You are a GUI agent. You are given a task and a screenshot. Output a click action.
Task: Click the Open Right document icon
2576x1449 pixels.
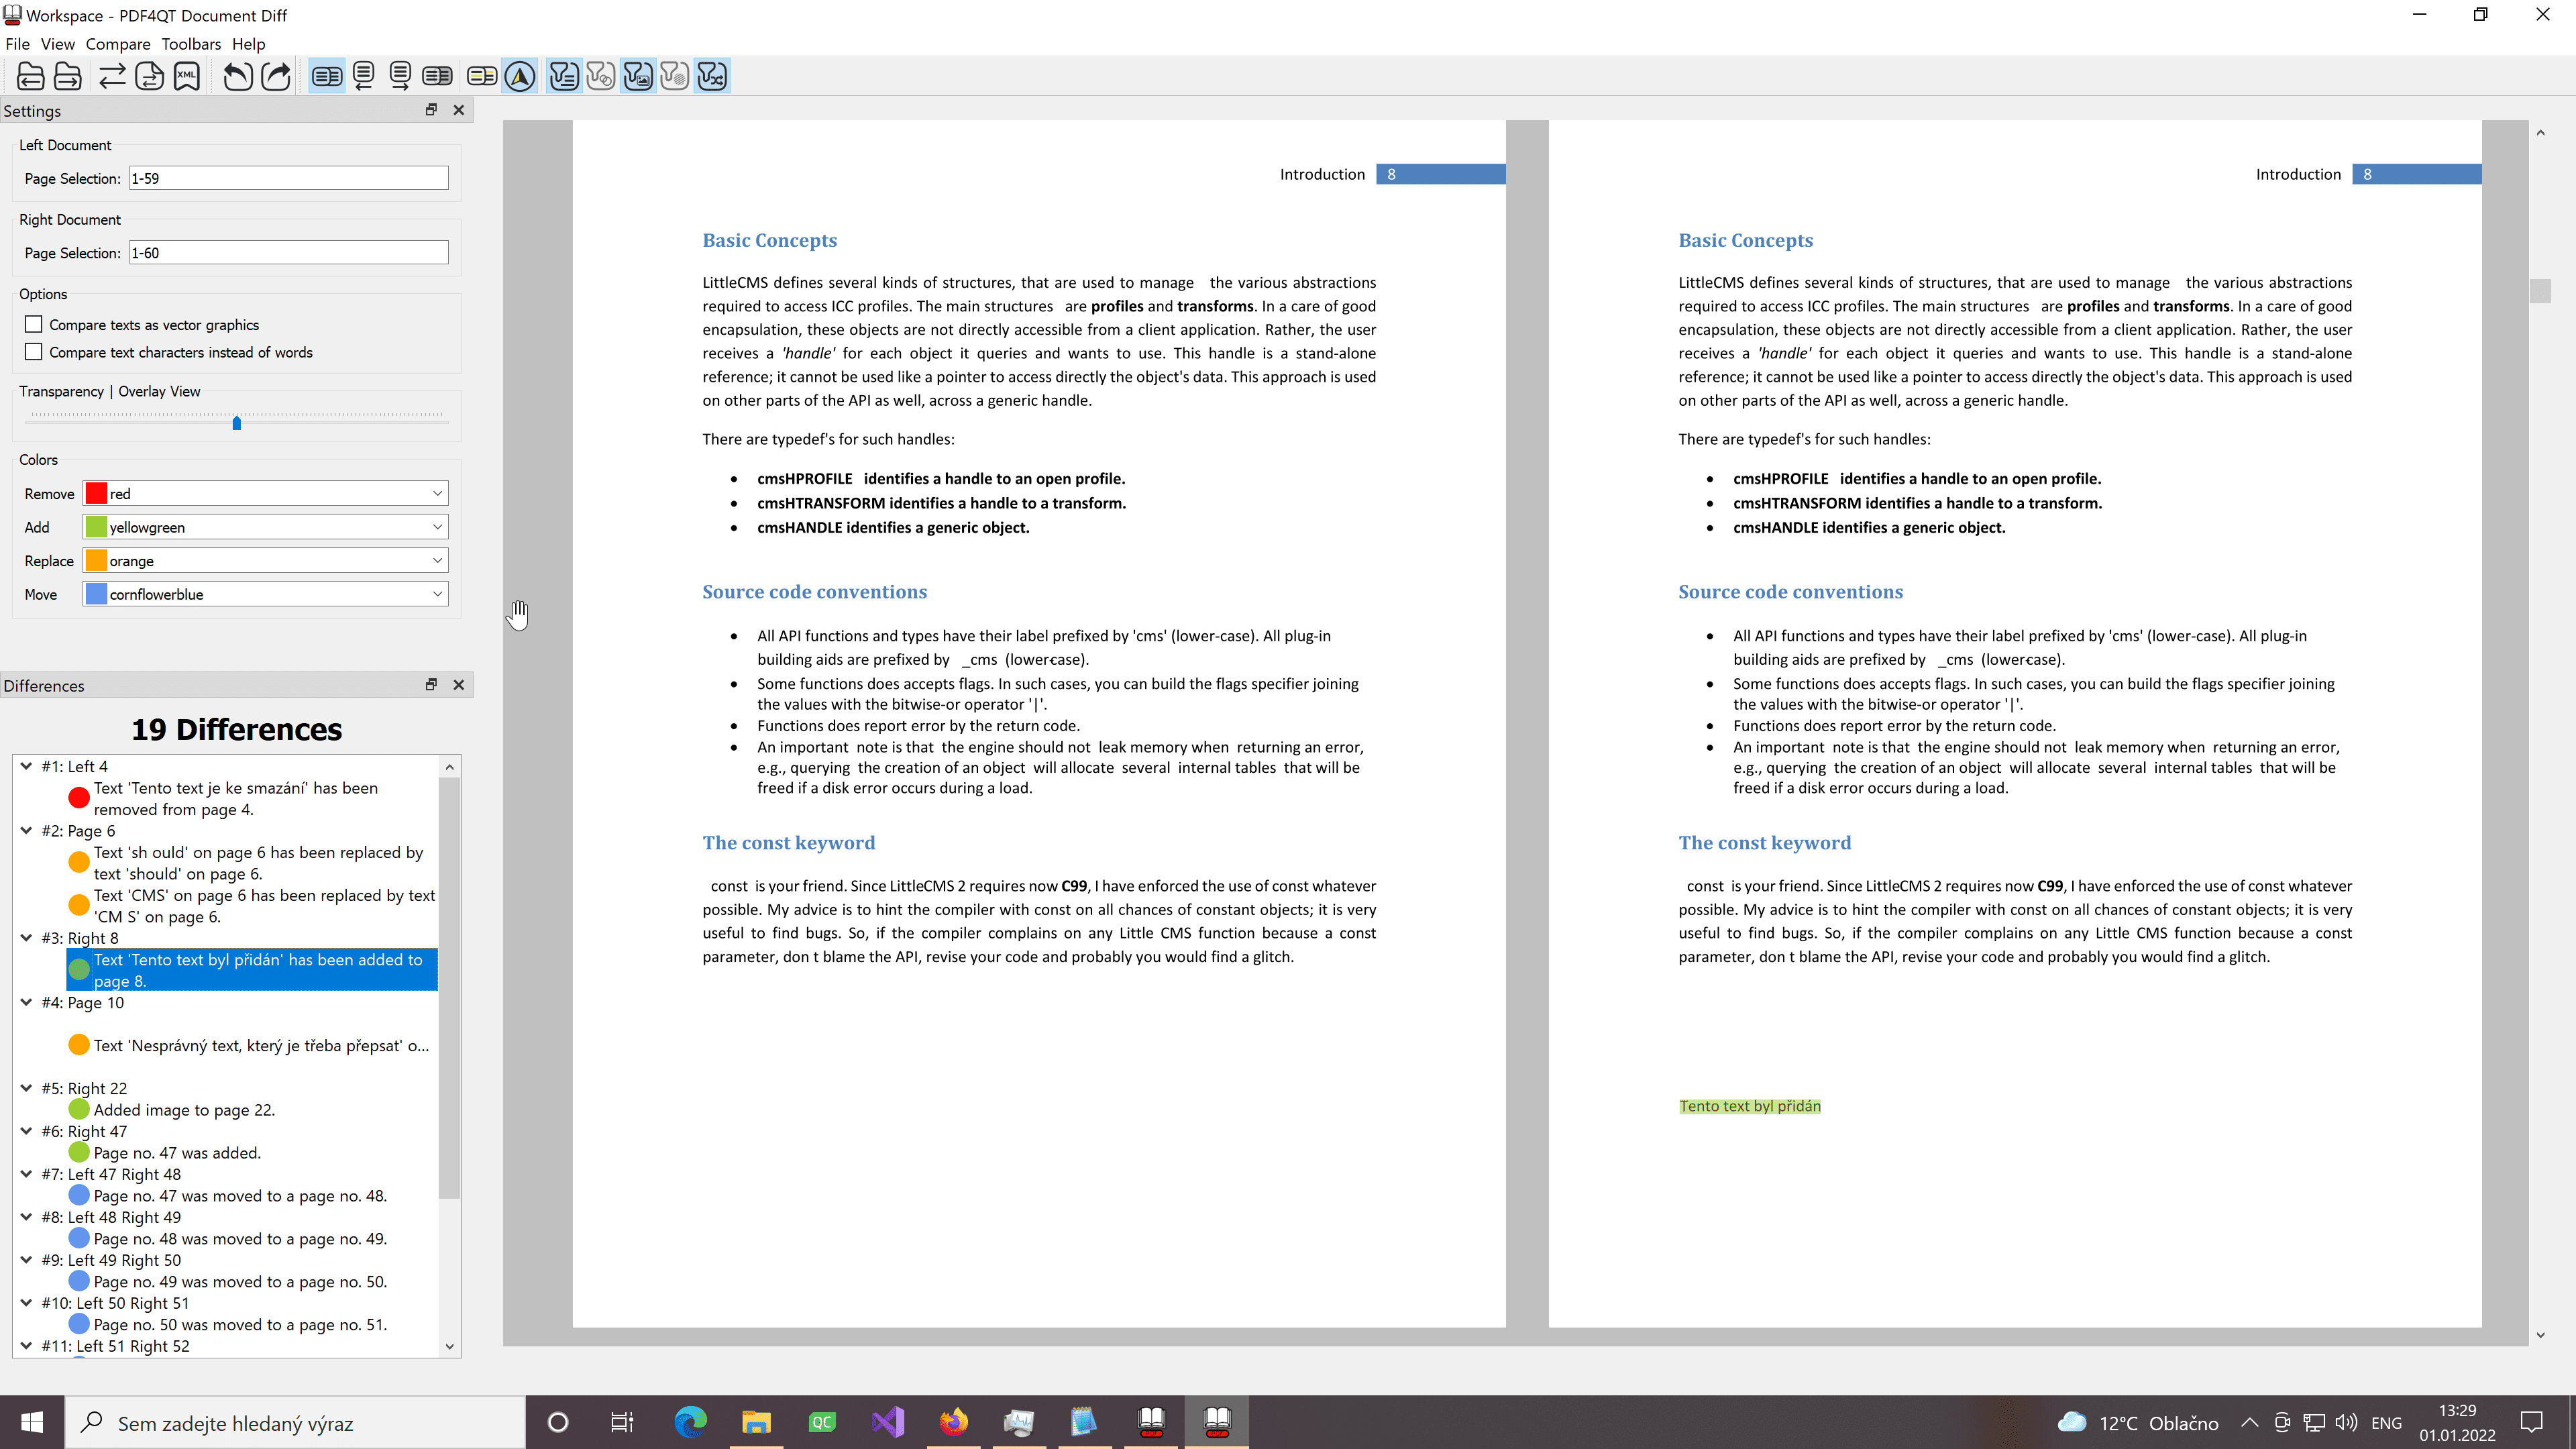[x=68, y=76]
